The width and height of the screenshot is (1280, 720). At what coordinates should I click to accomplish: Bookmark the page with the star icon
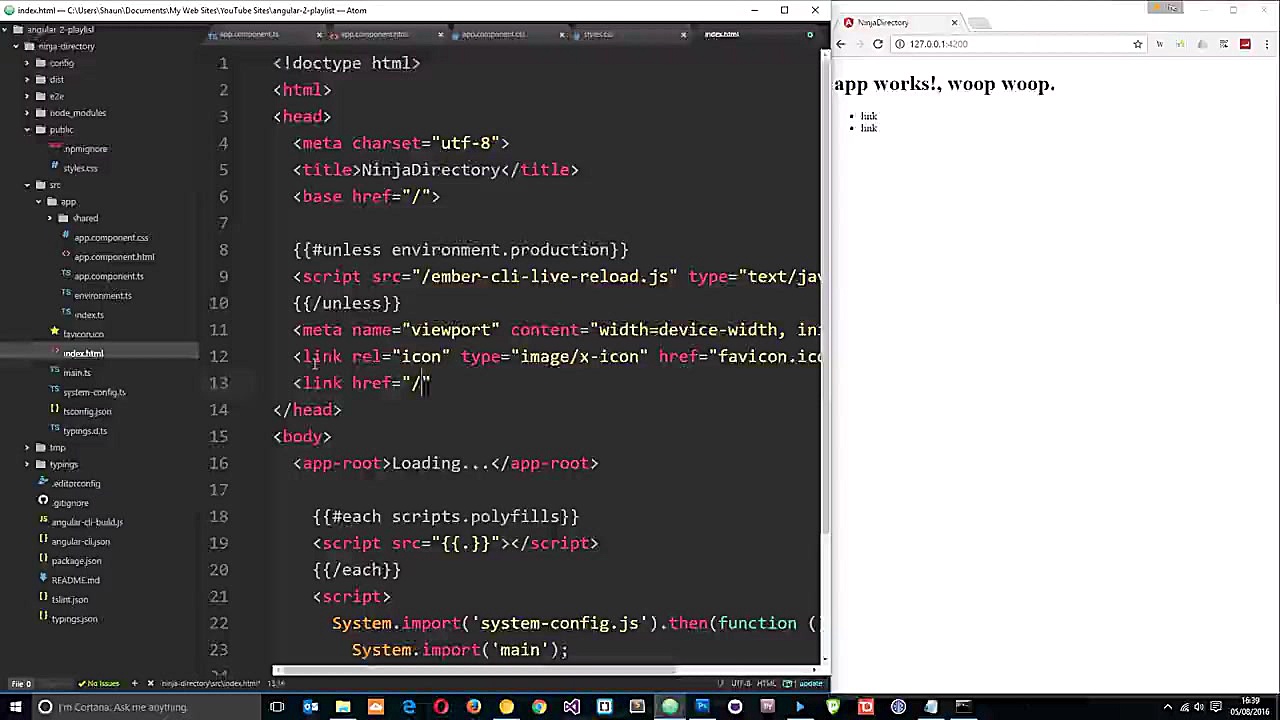click(x=1138, y=43)
